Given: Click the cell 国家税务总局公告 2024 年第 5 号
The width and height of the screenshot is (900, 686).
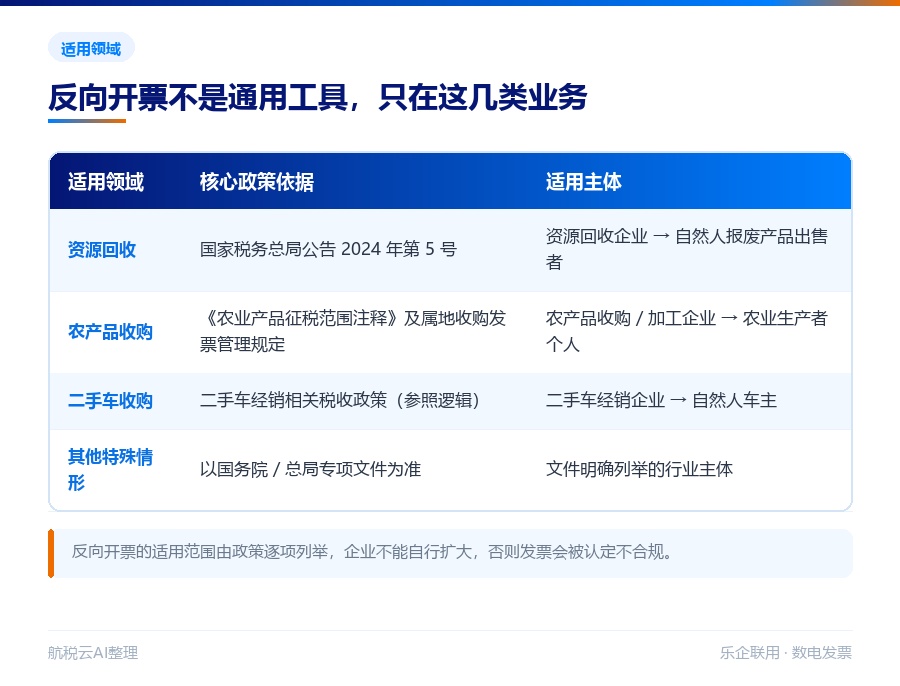Looking at the screenshot, I should point(328,249).
